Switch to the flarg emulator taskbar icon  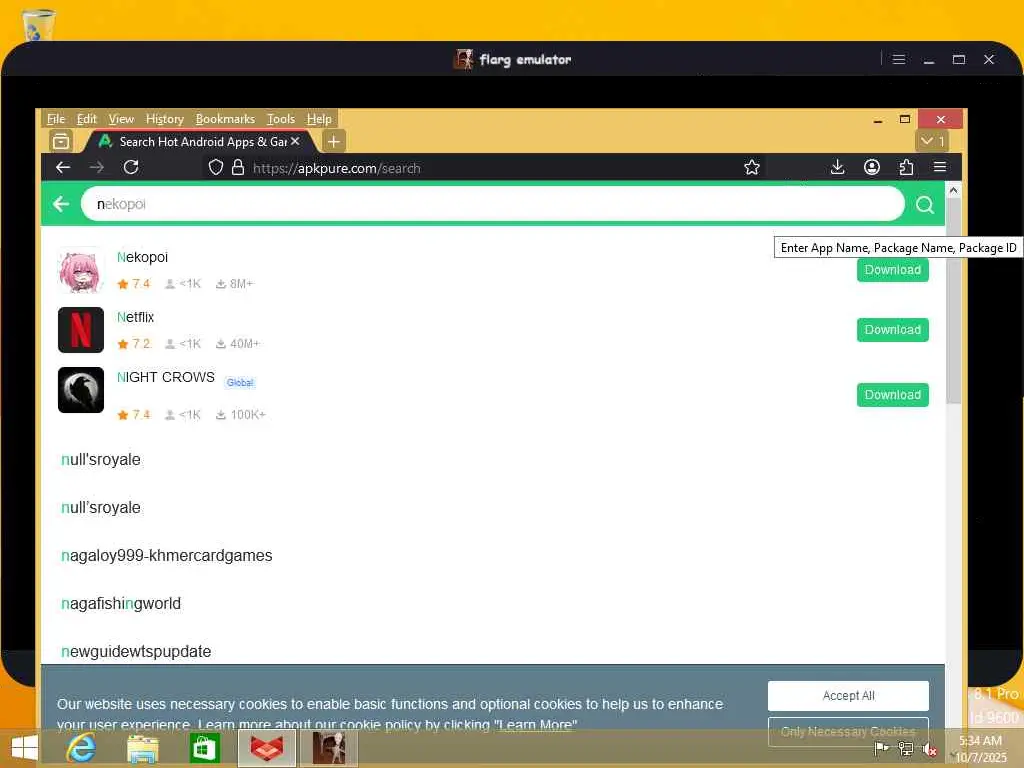point(328,748)
